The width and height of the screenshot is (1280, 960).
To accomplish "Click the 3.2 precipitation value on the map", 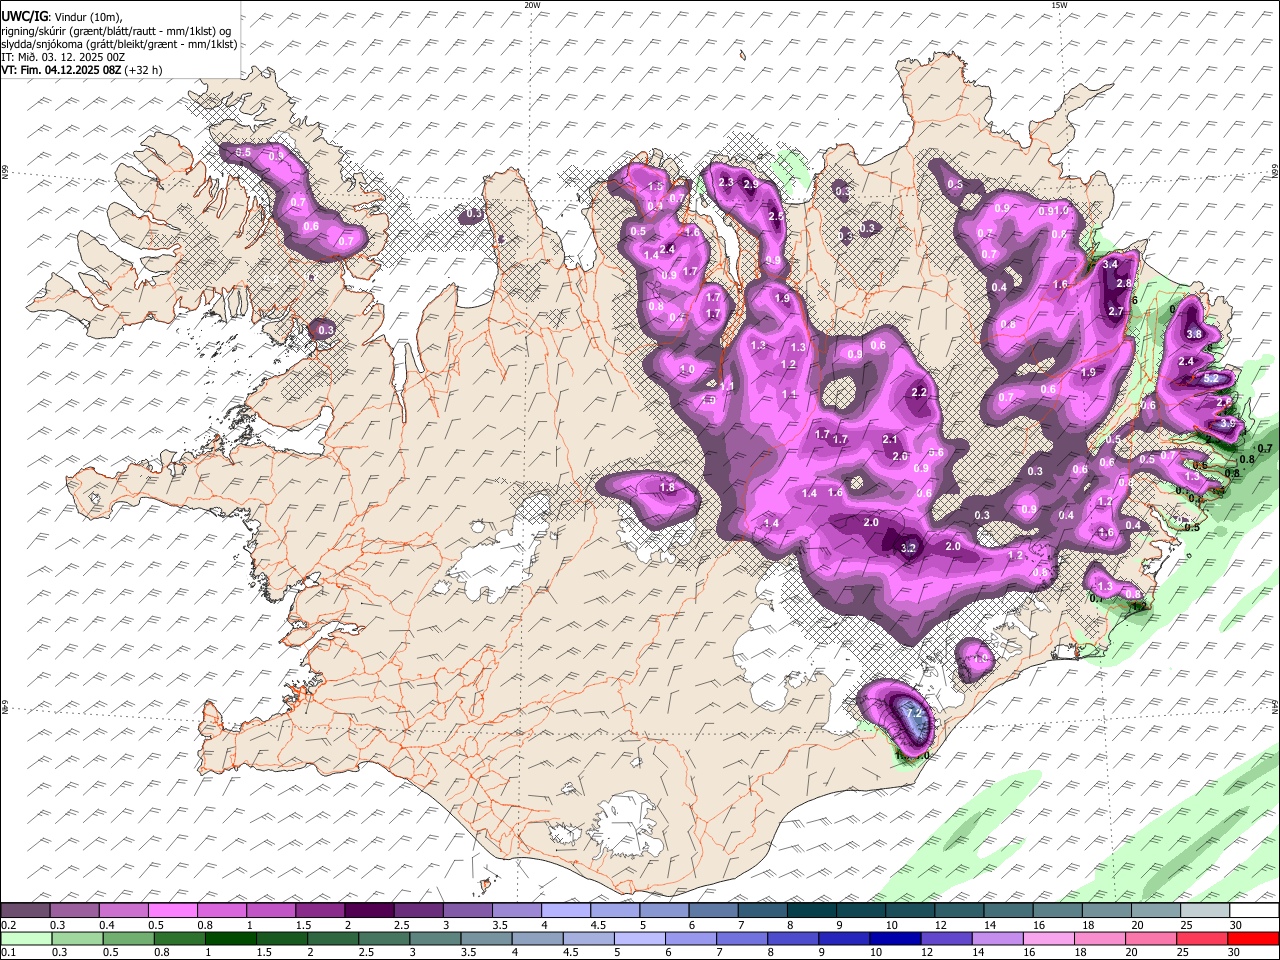I will [x=908, y=548].
